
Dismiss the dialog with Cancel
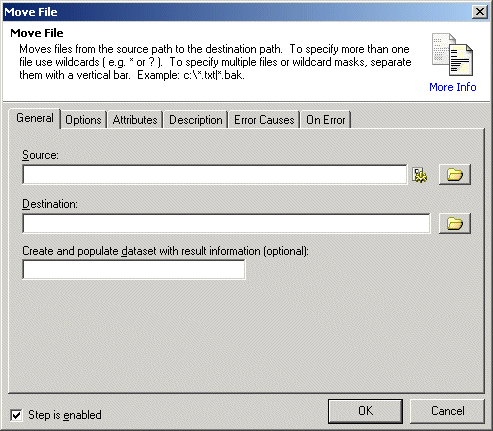tap(447, 411)
